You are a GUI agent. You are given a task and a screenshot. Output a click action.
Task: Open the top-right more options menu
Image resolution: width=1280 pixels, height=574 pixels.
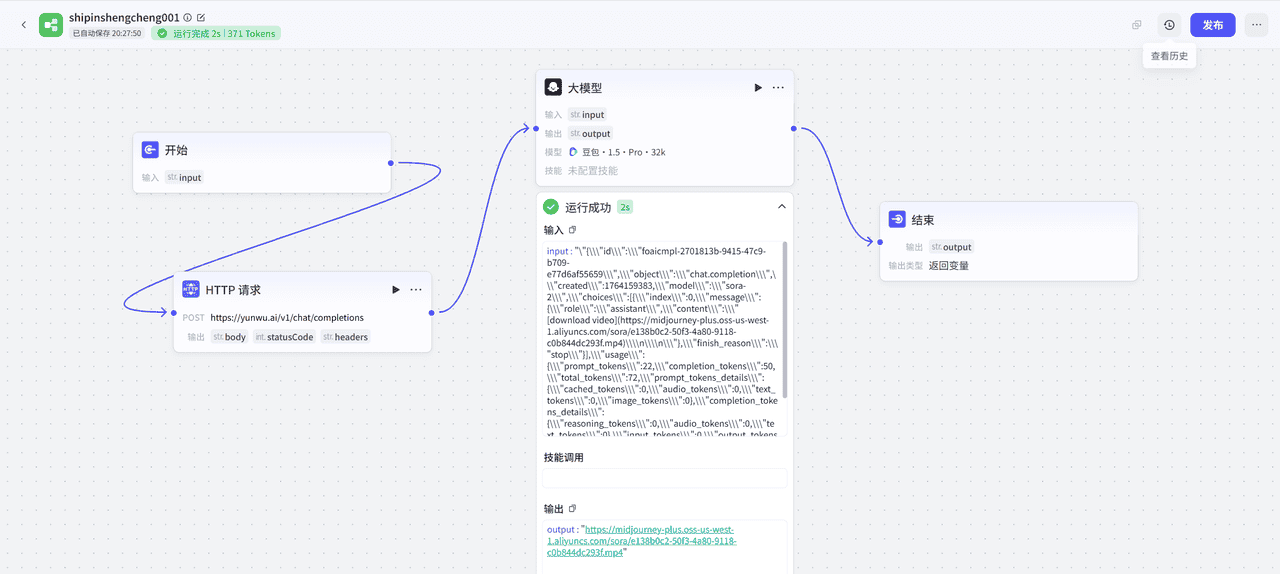click(1257, 25)
